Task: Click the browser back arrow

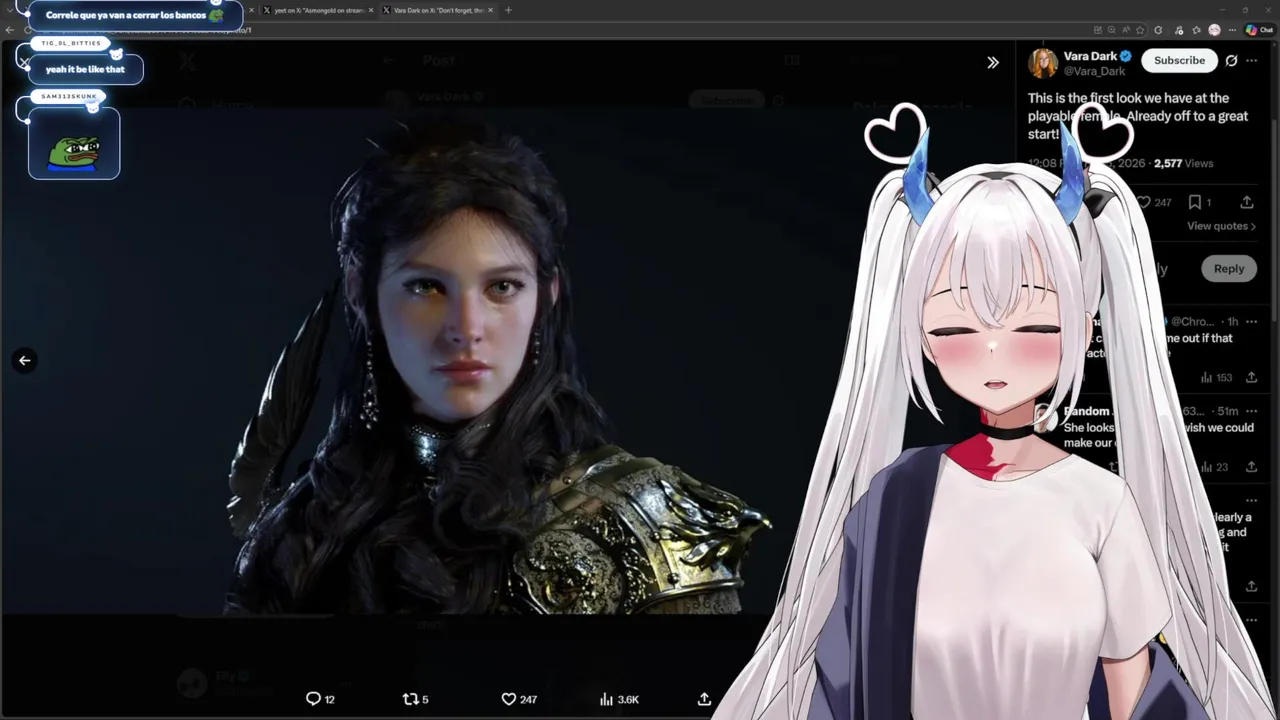Action: point(9,30)
